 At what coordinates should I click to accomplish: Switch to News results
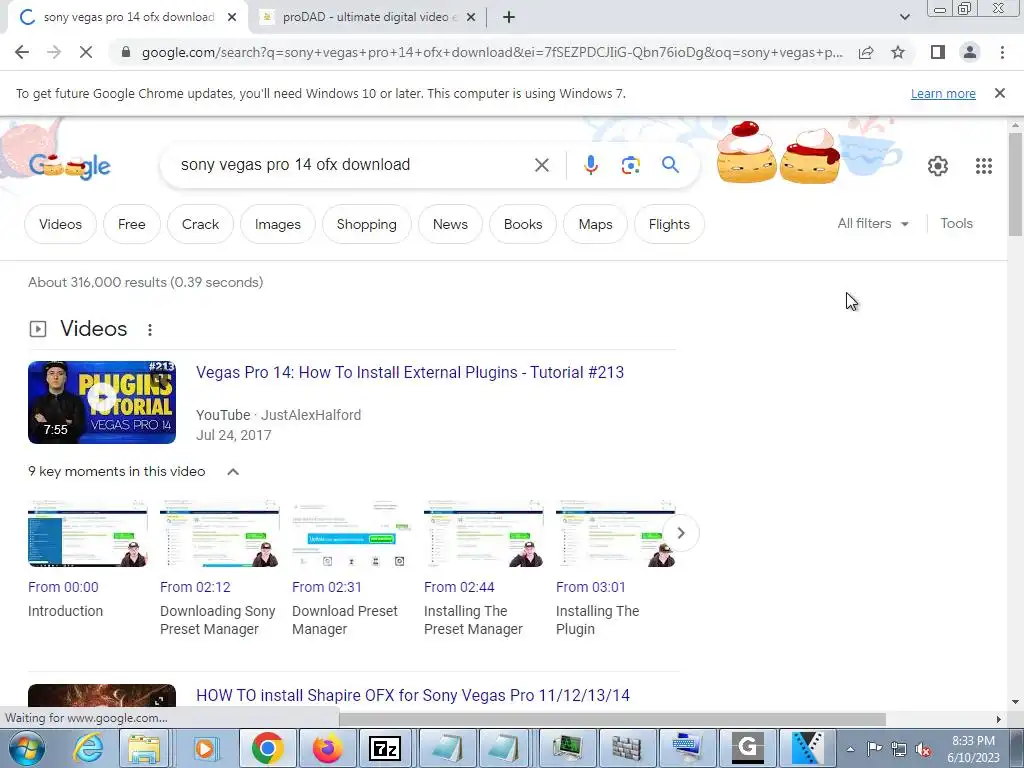point(450,224)
